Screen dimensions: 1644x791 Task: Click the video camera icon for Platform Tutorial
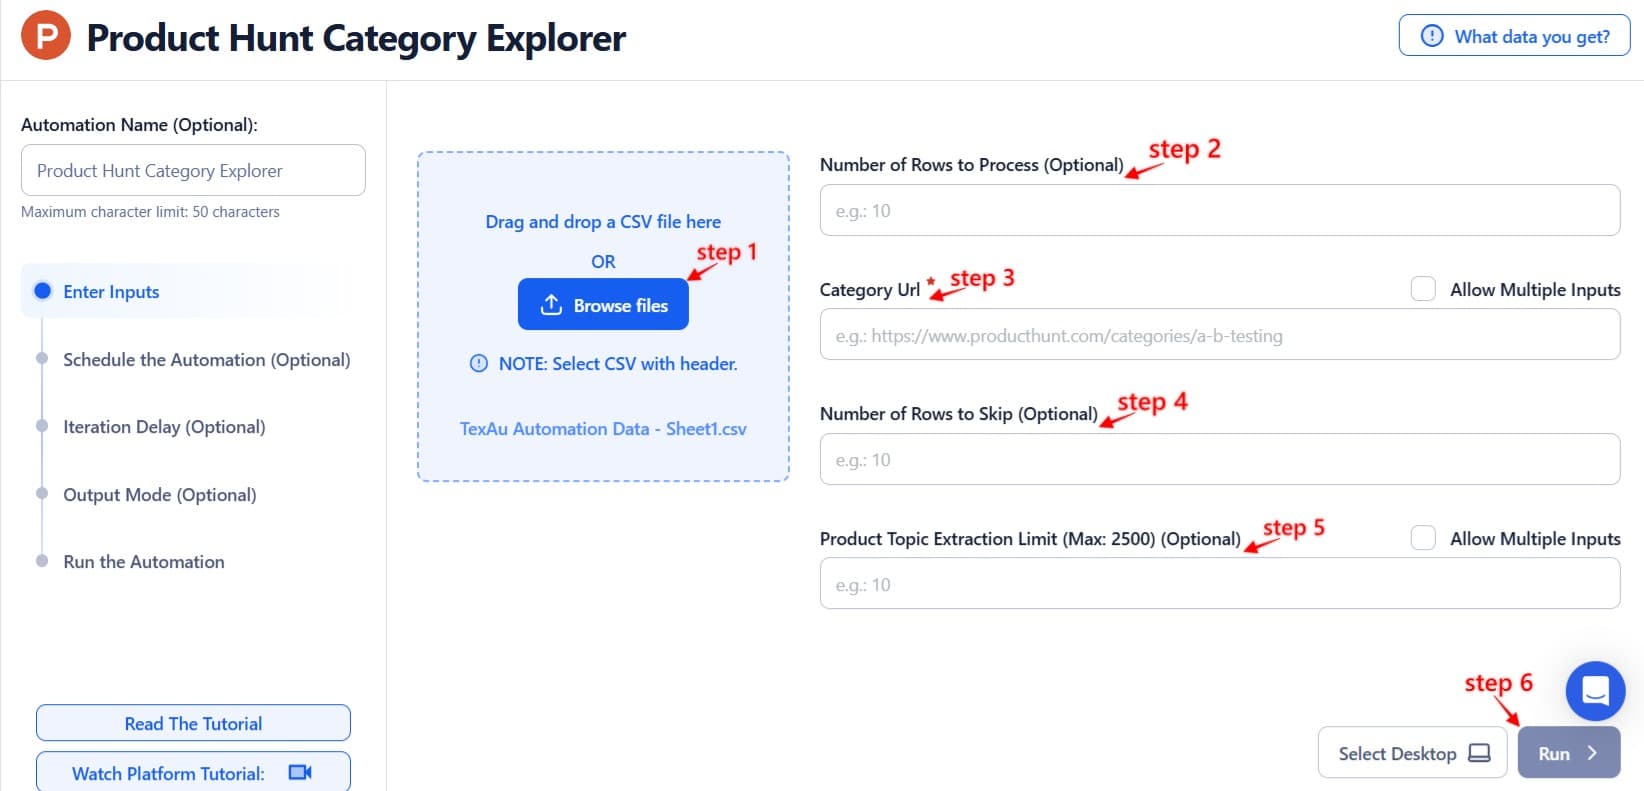[x=300, y=773]
